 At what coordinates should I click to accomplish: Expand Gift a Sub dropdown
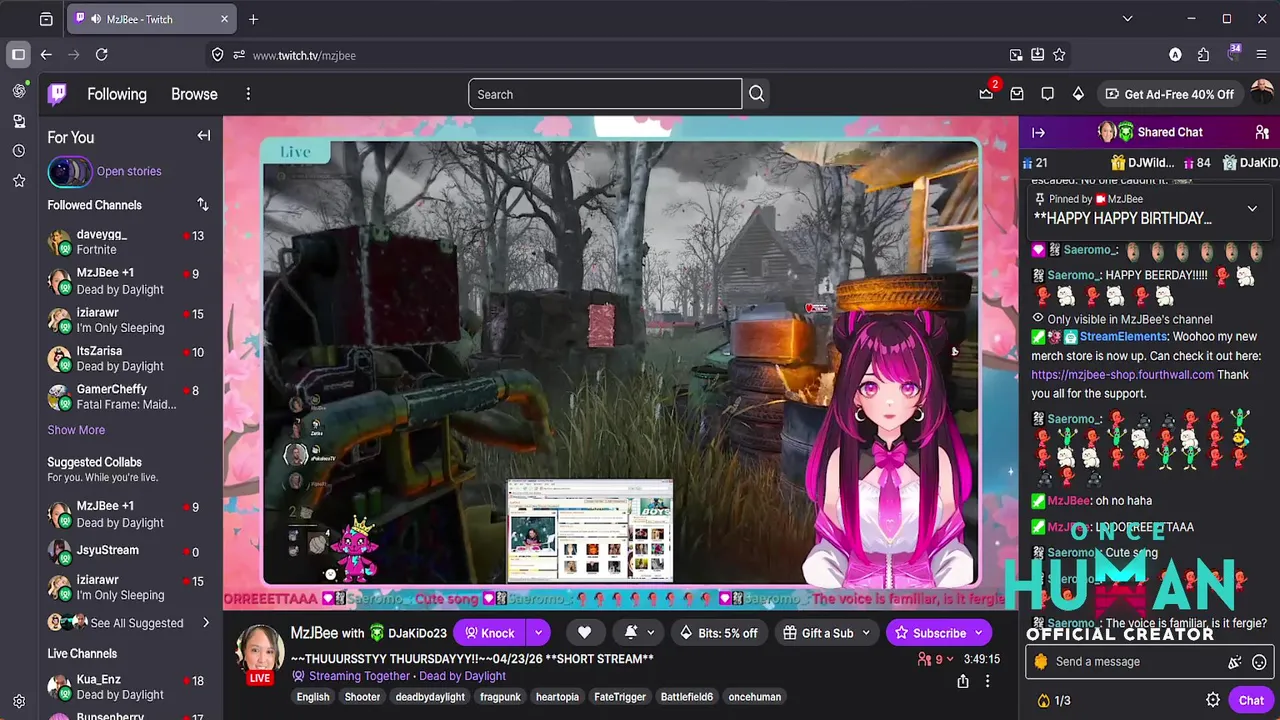[866, 633]
